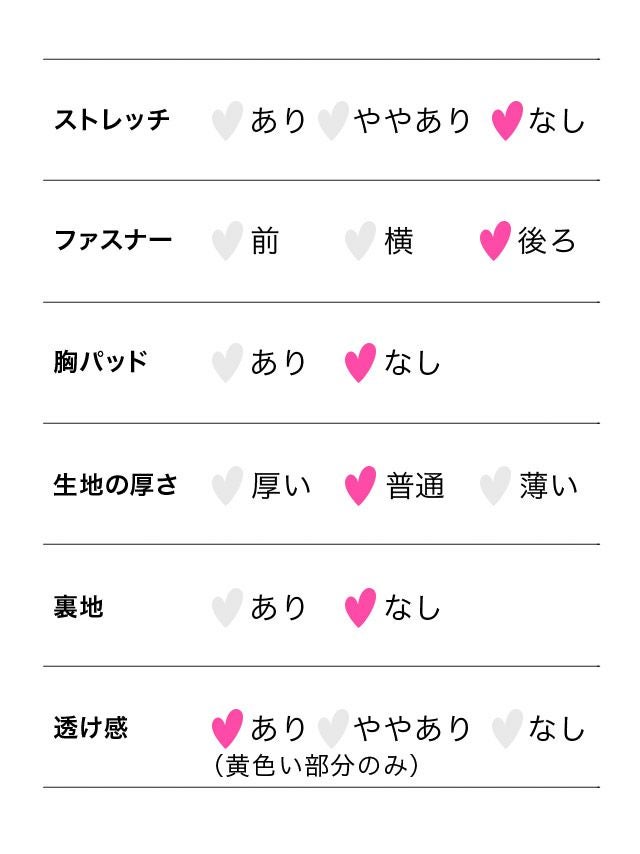Click the gray heart for 裏地 あり
Viewport: 640px width, 854px height.
(227, 608)
